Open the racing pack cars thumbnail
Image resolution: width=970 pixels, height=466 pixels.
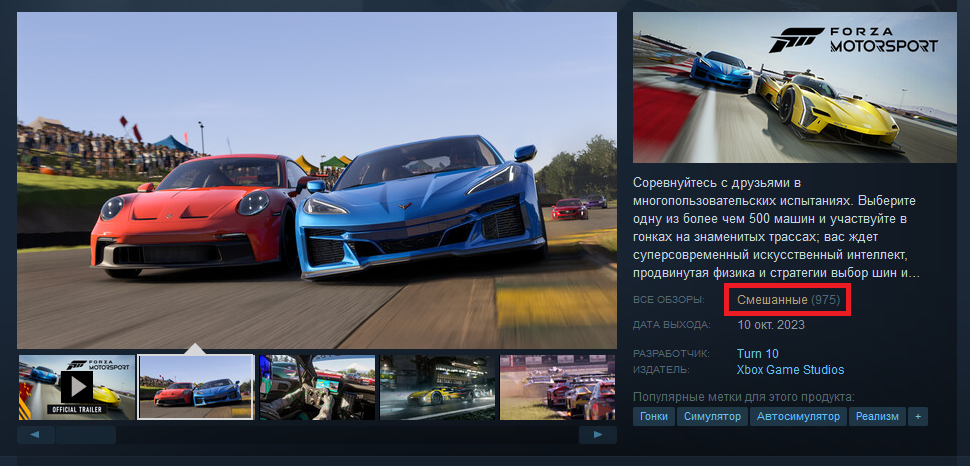tap(557, 387)
